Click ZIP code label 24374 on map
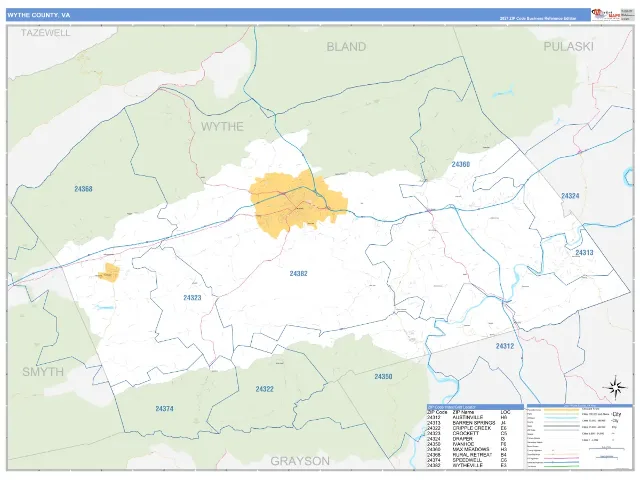Screen dimensions: 640x480 pyautogui.click(x=164, y=409)
